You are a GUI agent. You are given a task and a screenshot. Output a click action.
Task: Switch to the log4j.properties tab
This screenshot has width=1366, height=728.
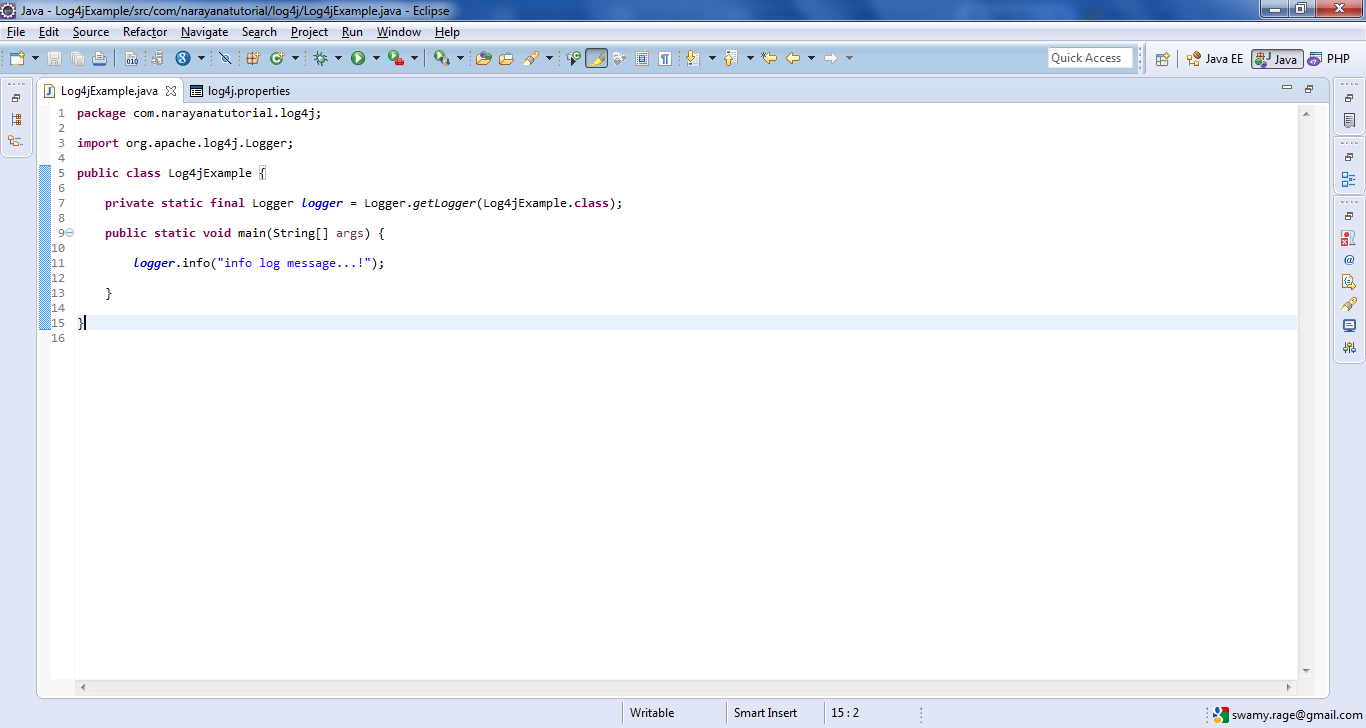click(x=240, y=91)
